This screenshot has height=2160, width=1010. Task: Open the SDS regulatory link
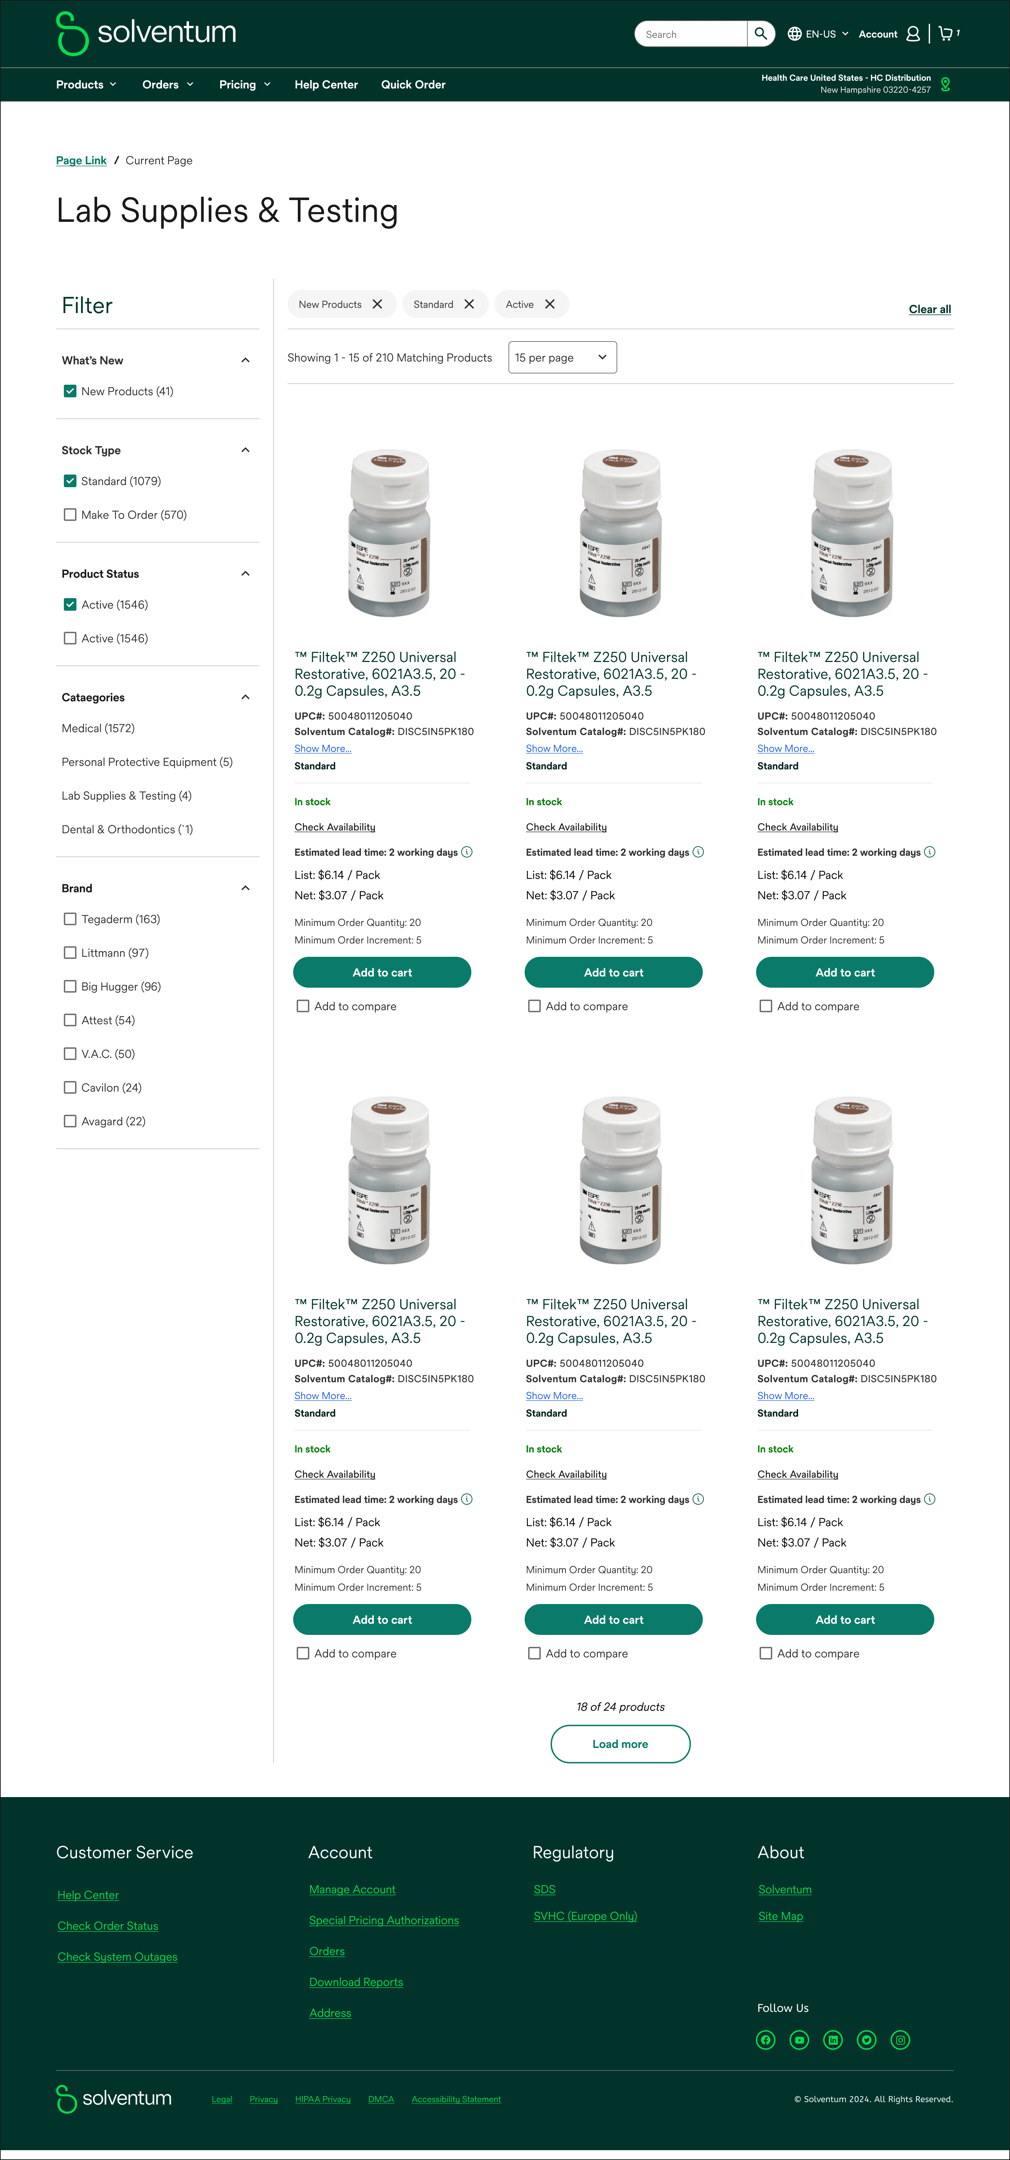tap(544, 1889)
